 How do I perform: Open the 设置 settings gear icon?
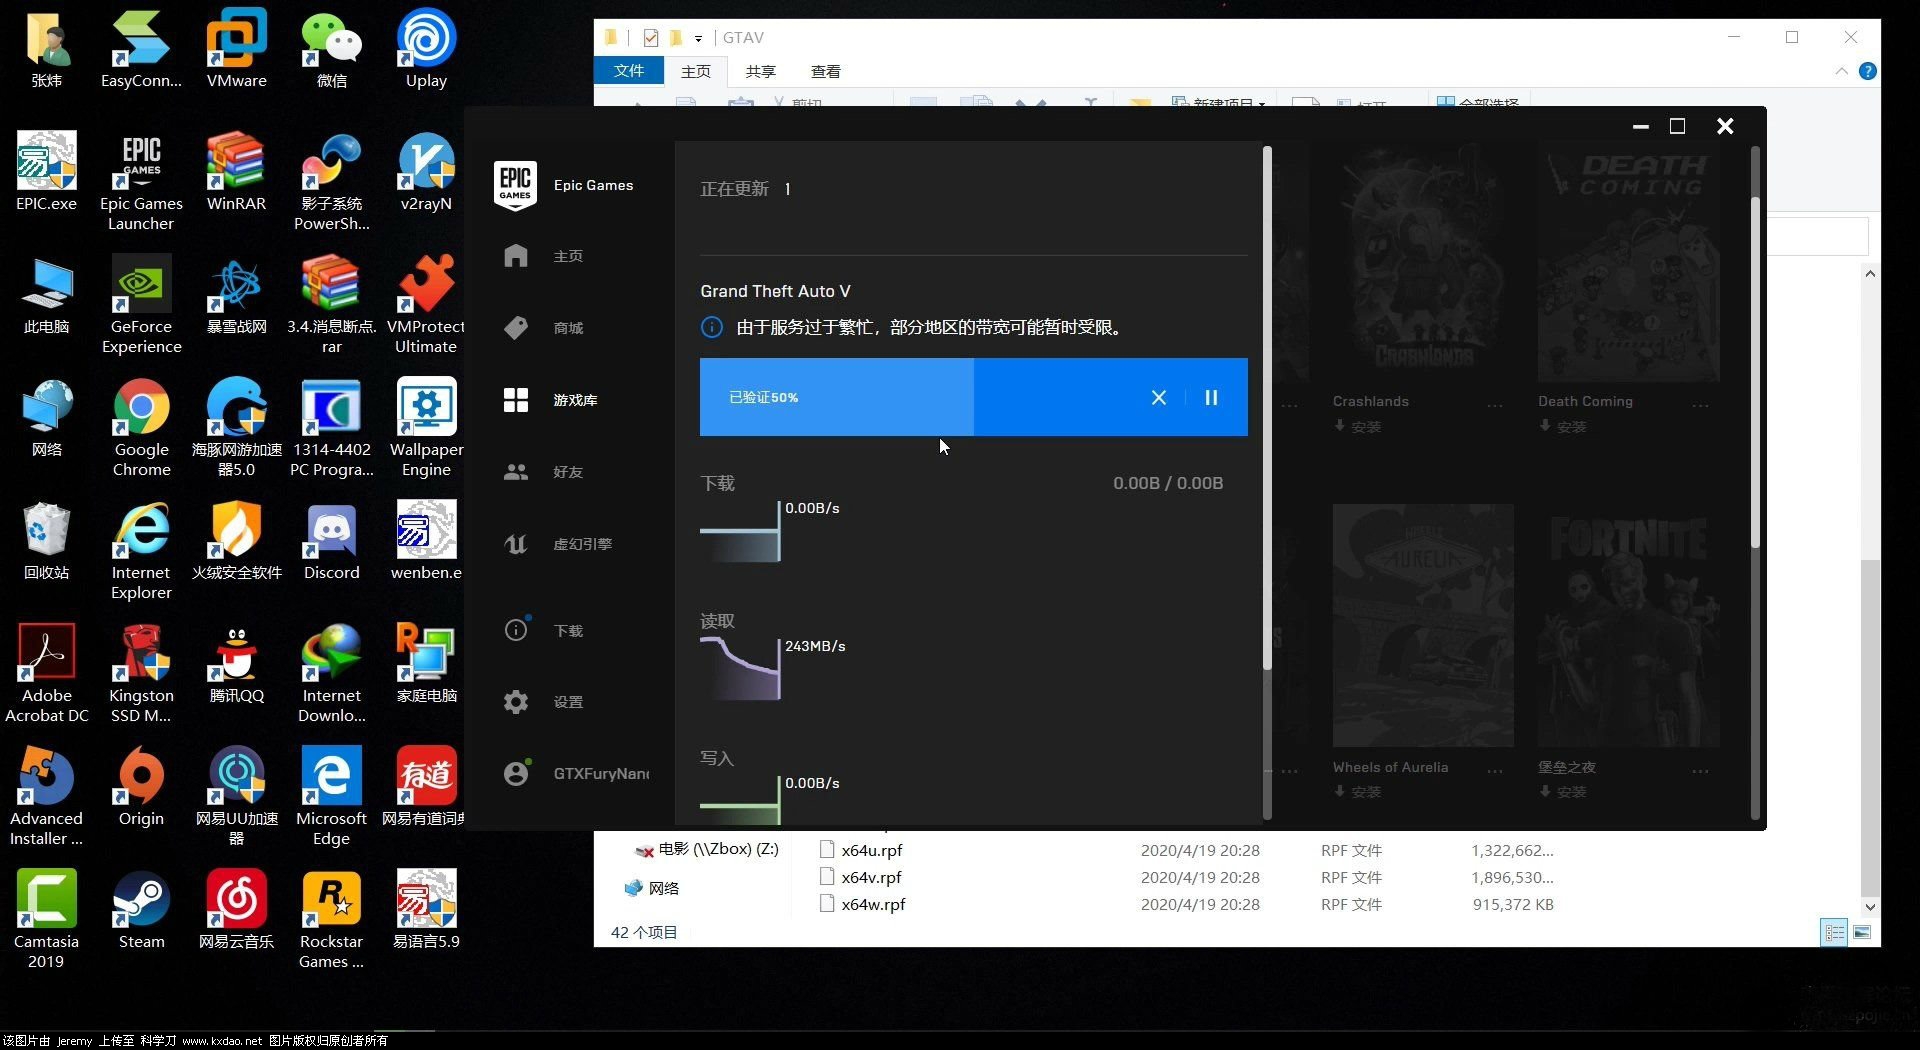[x=516, y=702]
